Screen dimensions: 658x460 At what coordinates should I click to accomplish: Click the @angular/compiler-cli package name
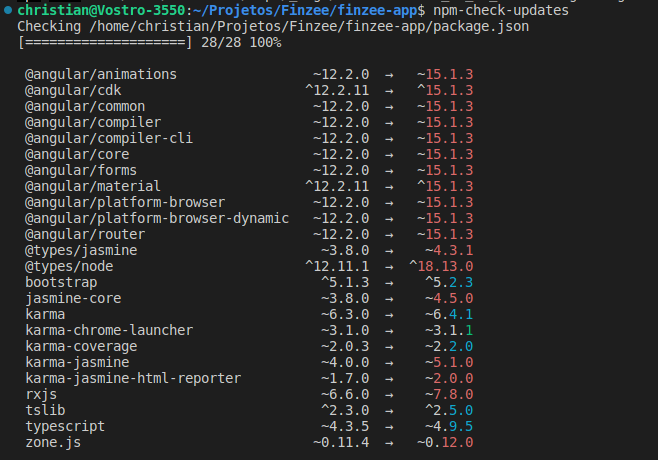(109, 138)
